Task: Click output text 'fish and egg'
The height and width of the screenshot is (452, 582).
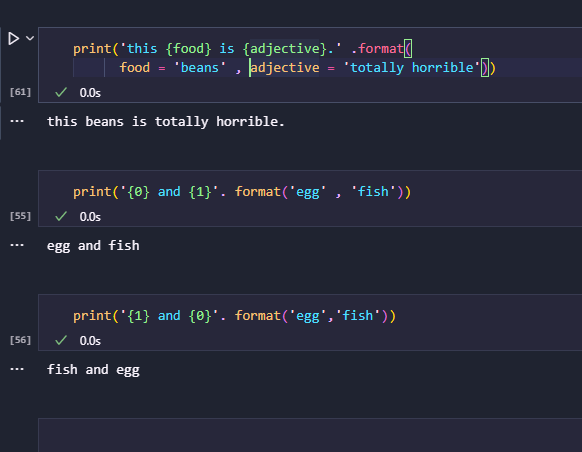Action: point(93,370)
